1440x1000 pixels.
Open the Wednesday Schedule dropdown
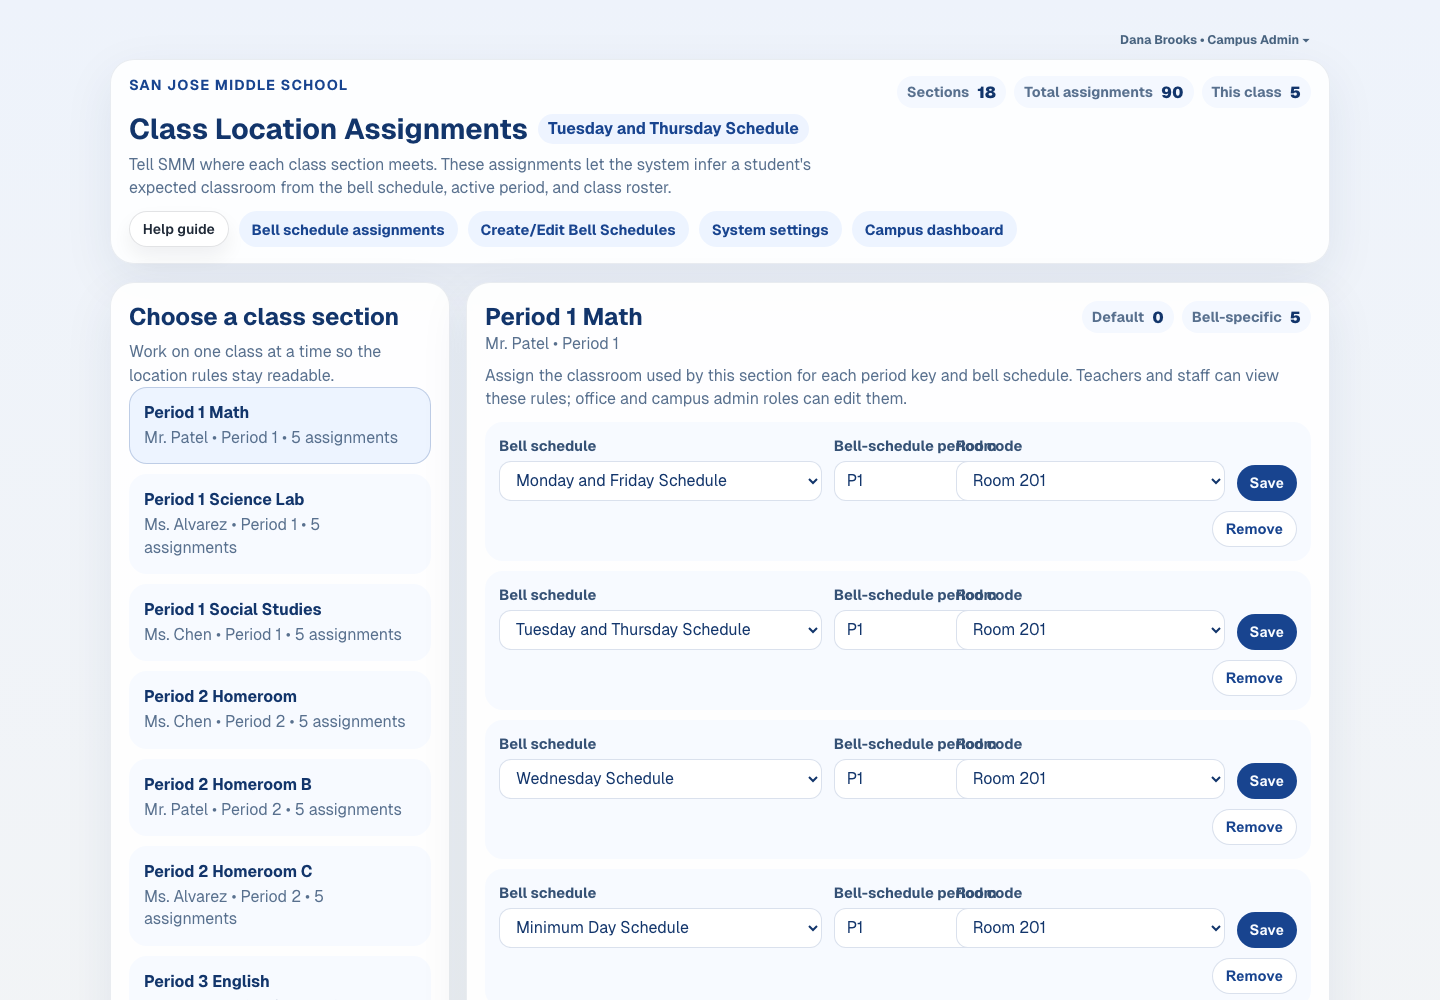[x=660, y=779]
